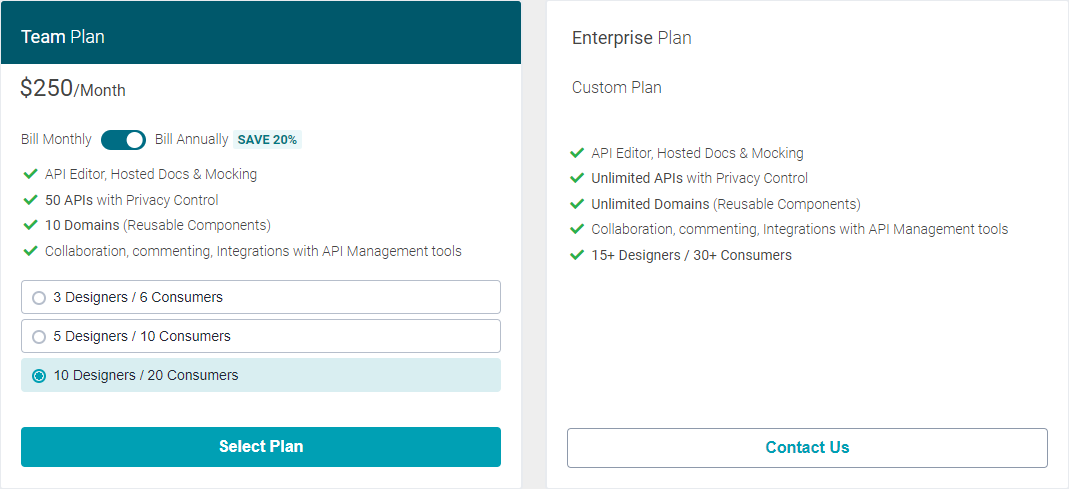Click checkmark next to Unlimited Domains
Image resolution: width=1069 pixels, height=489 pixels.
click(x=577, y=204)
